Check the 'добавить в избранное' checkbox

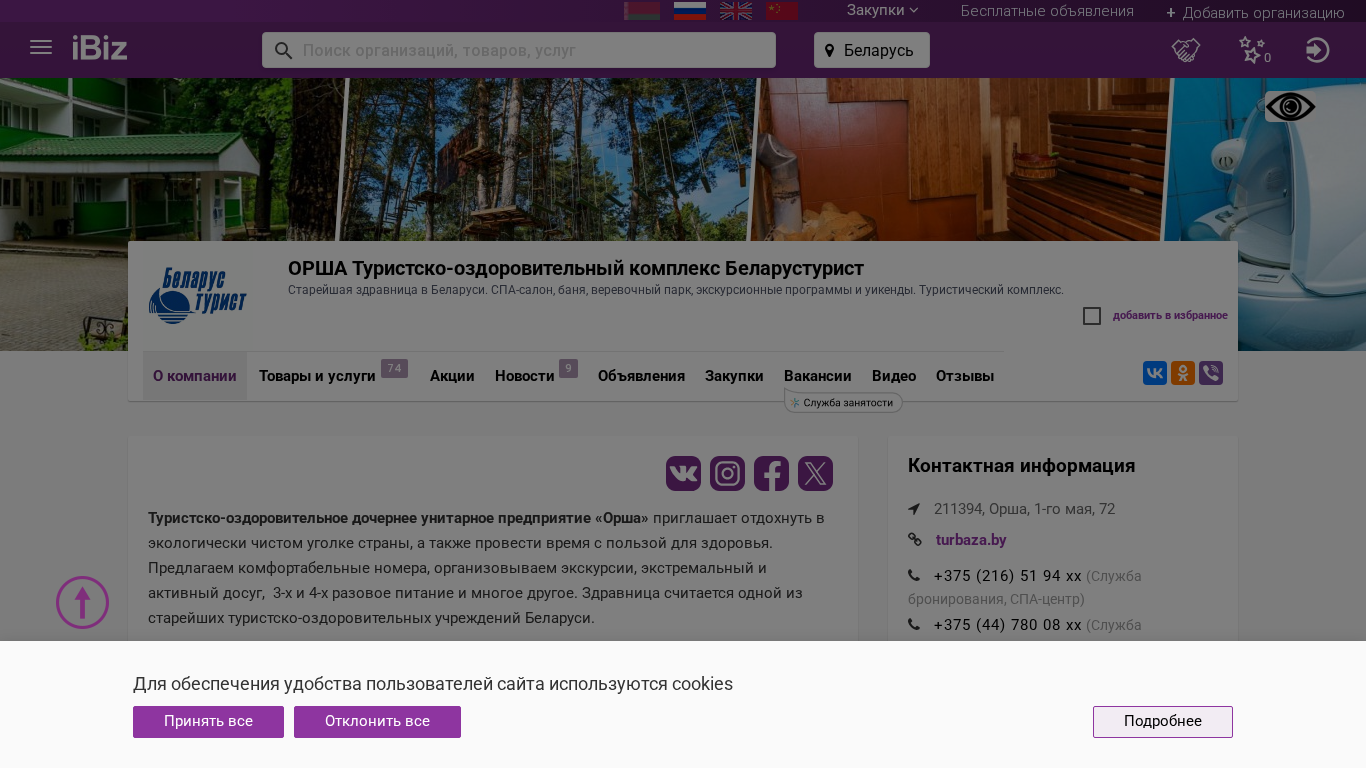1092,316
